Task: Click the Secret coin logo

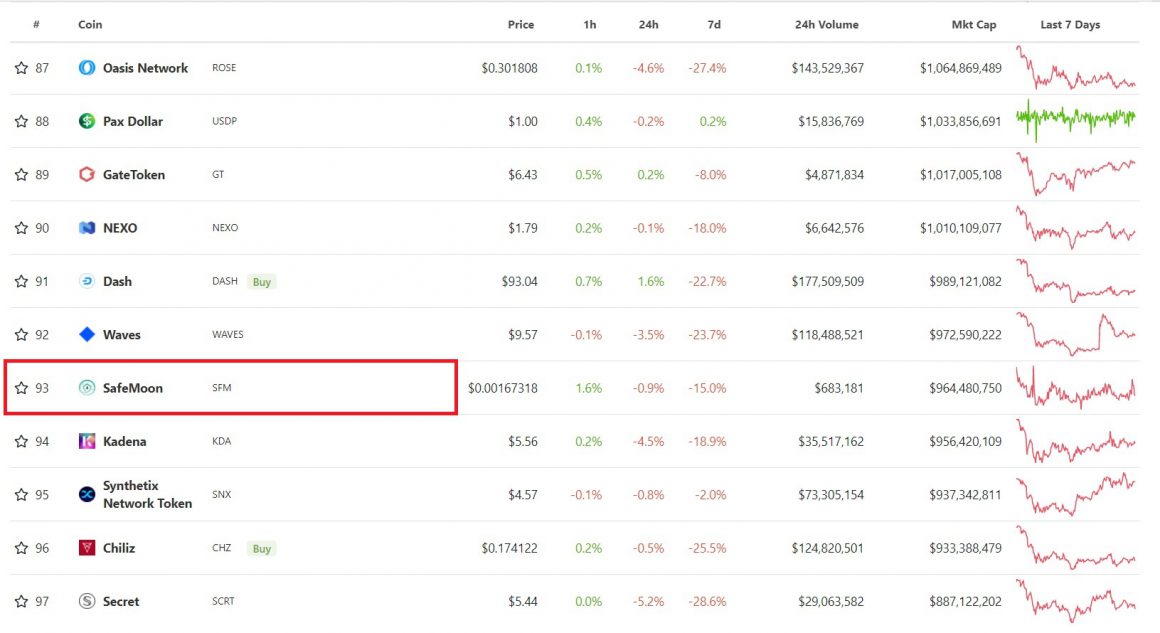Action: (85, 601)
